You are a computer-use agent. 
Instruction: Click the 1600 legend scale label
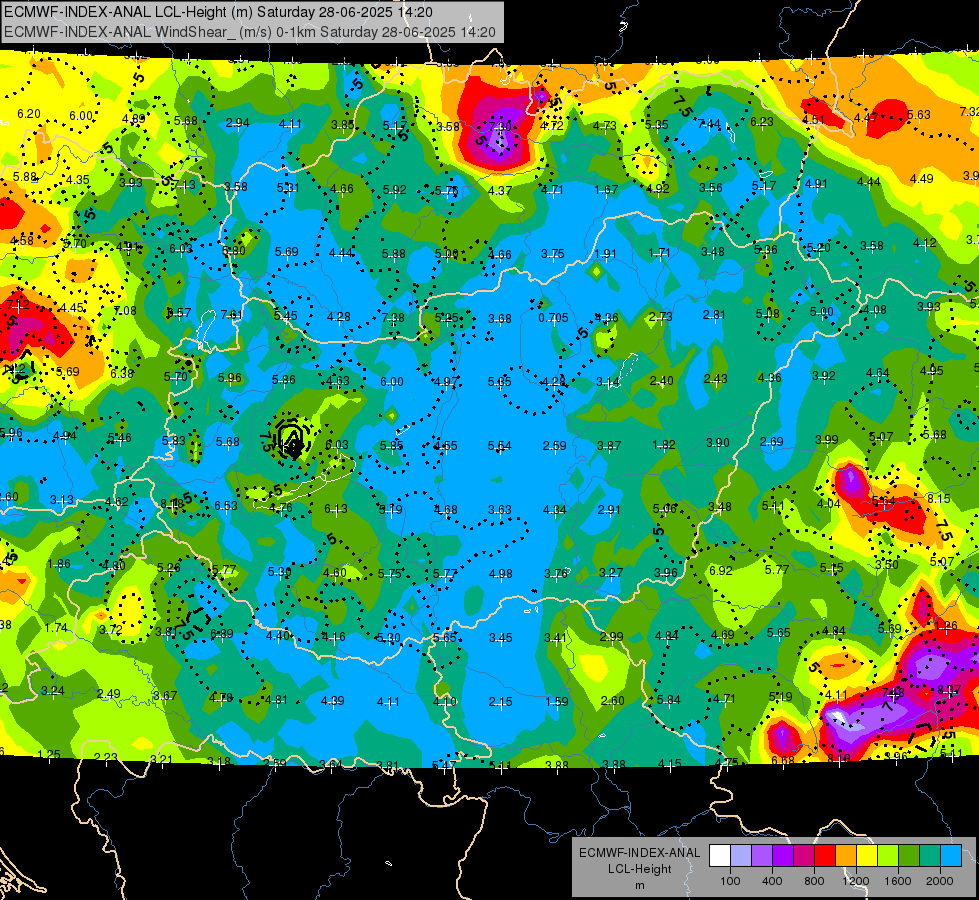[898, 881]
